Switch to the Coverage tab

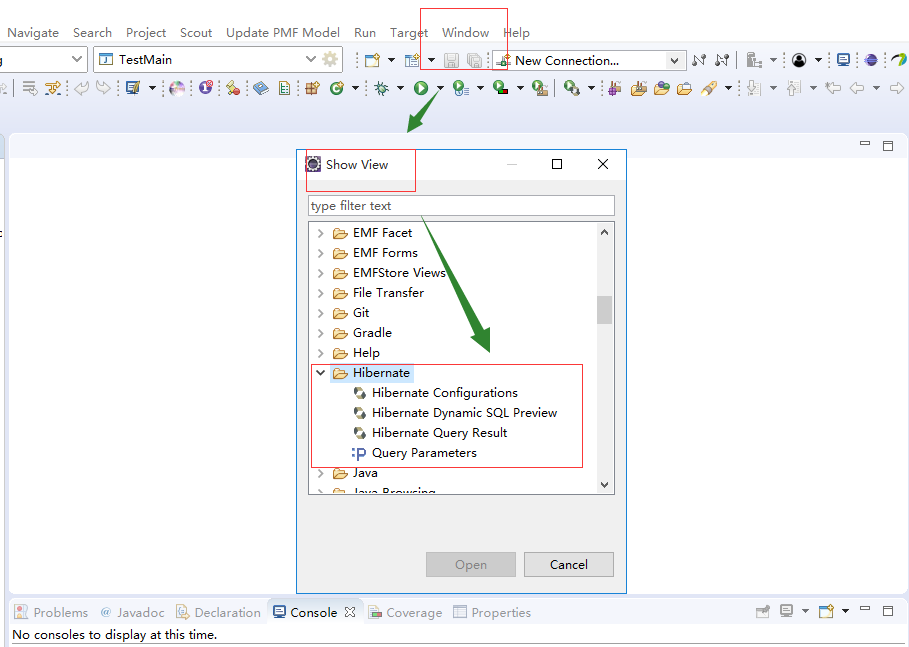point(405,612)
